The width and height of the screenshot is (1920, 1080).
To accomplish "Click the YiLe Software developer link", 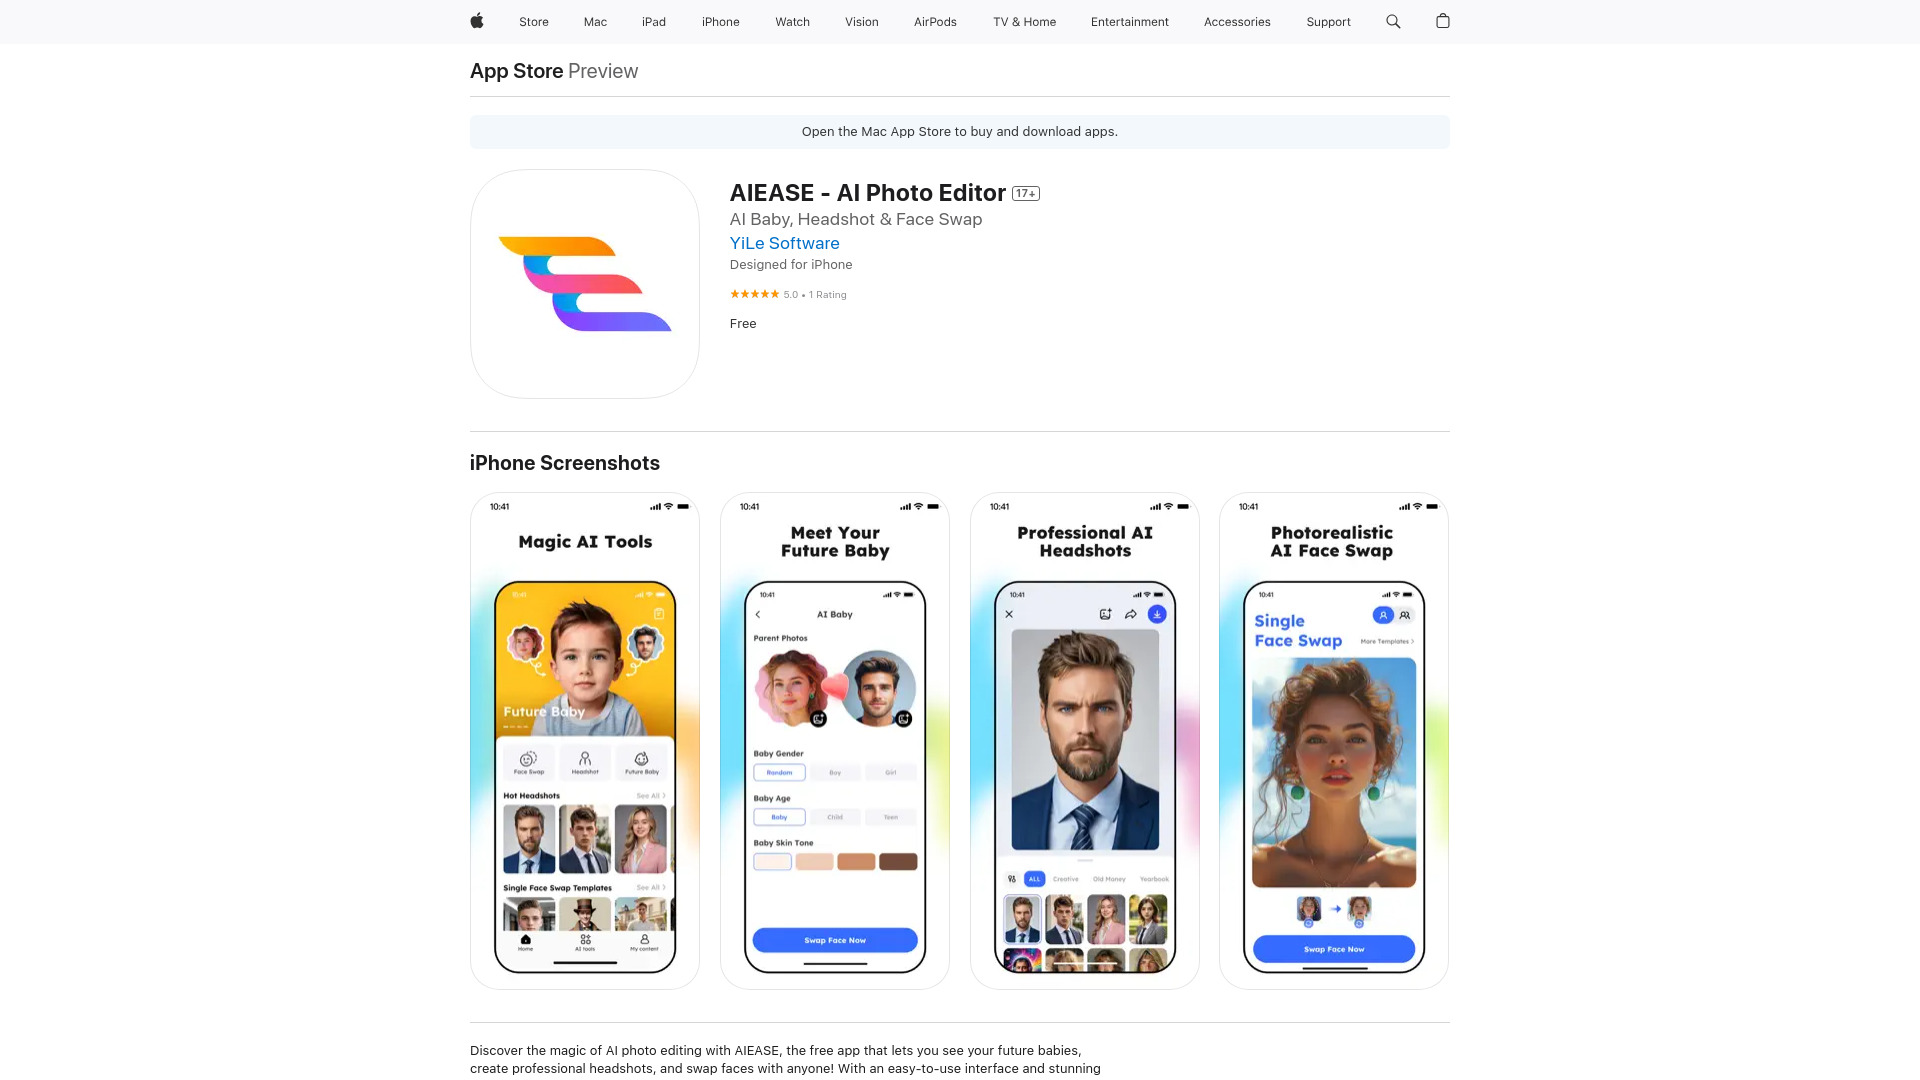I will tap(783, 243).
